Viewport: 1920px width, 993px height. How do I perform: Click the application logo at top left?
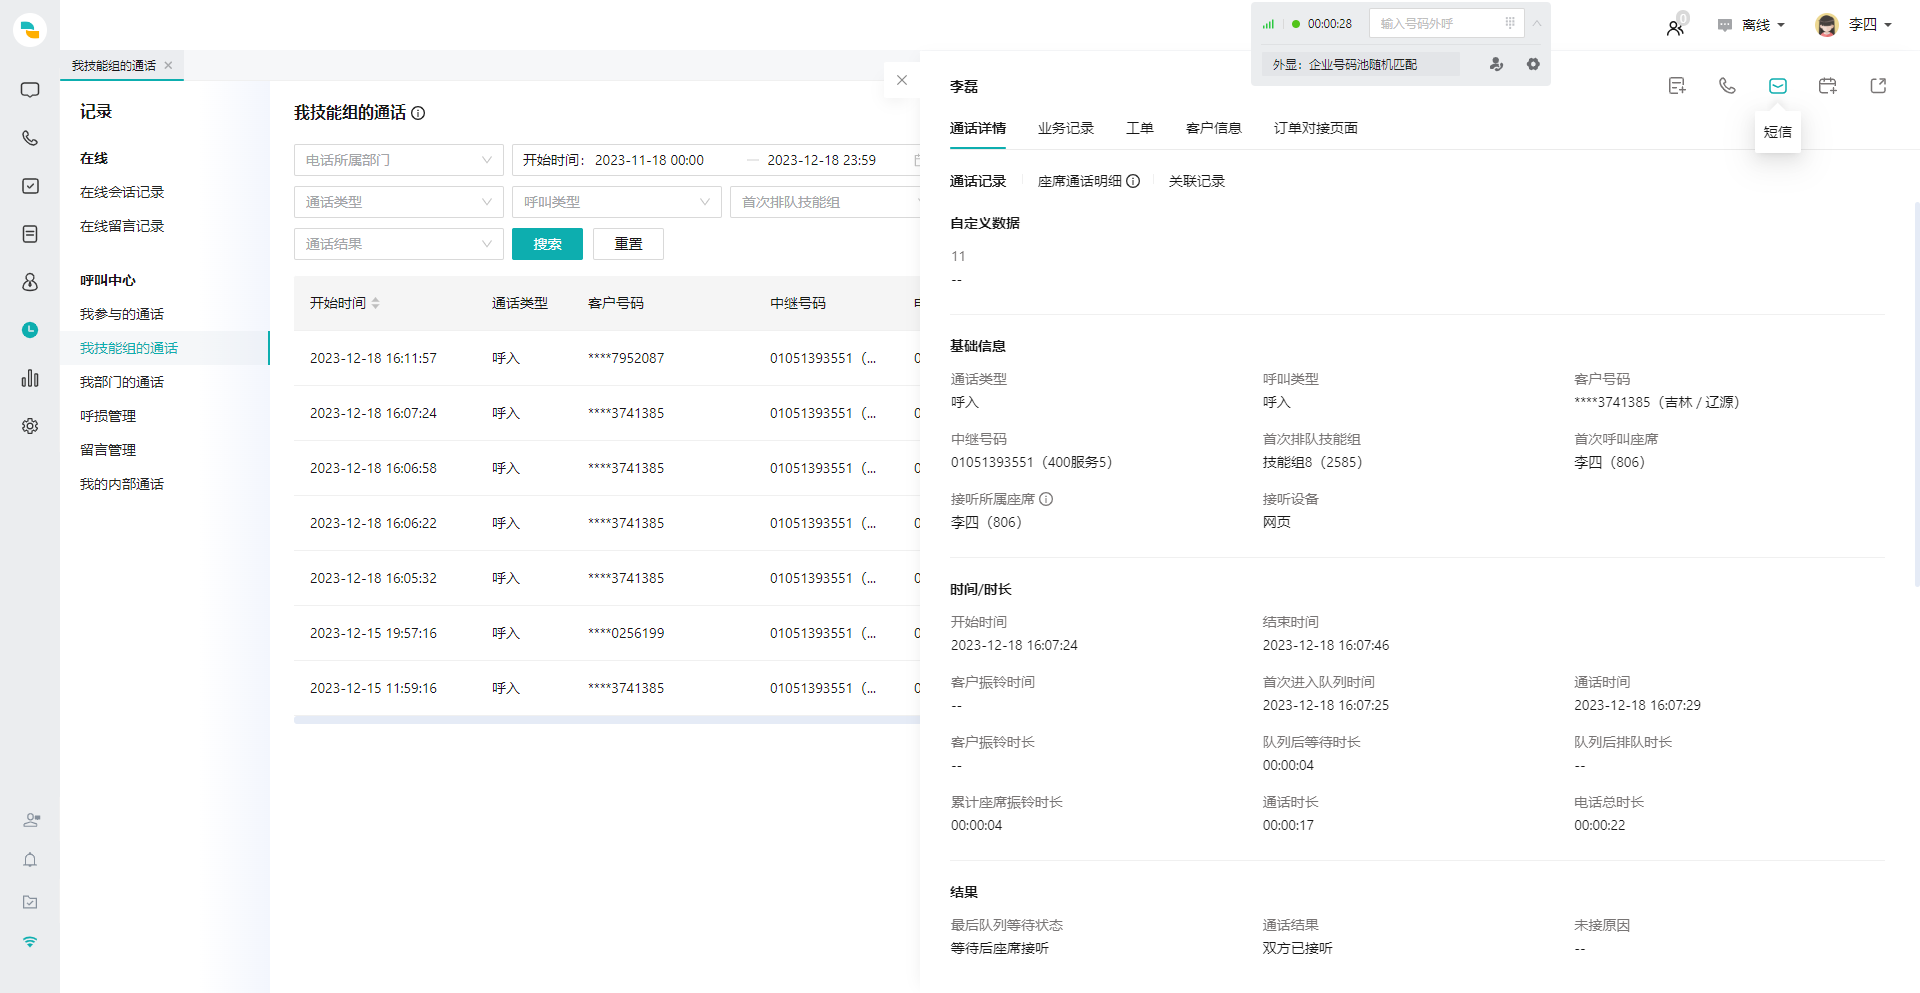point(30,30)
